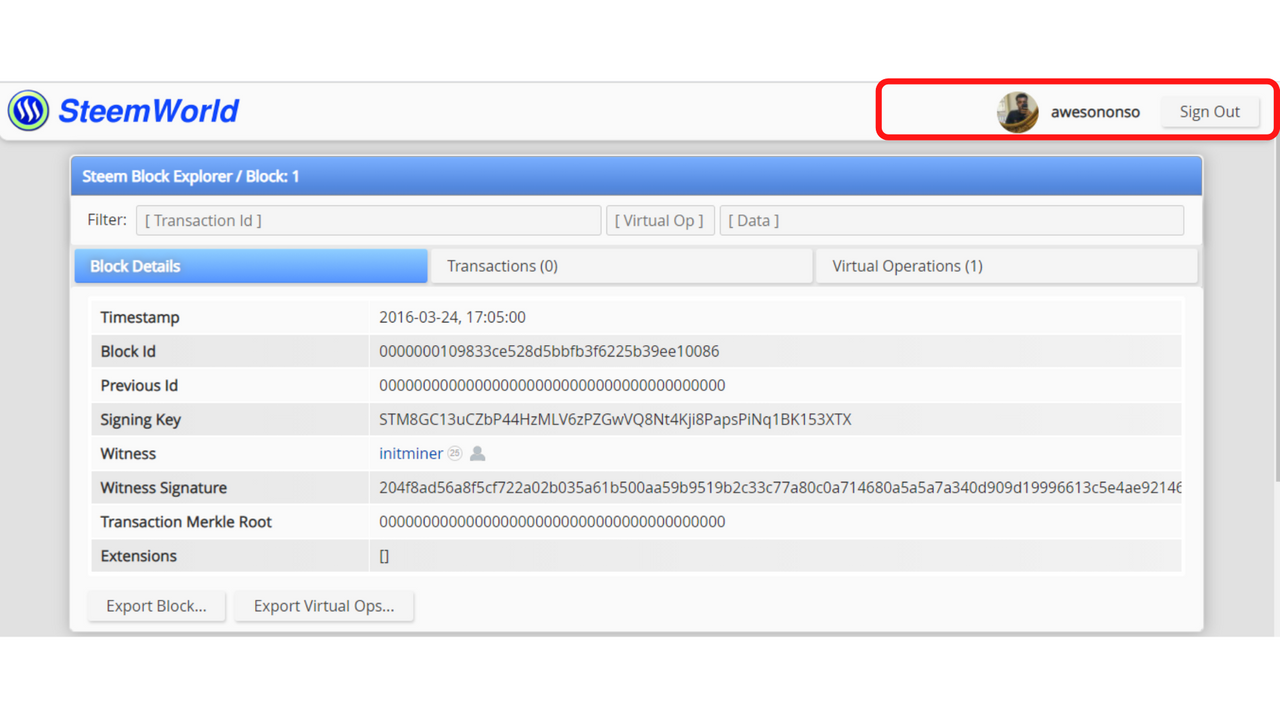Click the Extensions row label
The width and height of the screenshot is (1280, 720).
tap(138, 555)
